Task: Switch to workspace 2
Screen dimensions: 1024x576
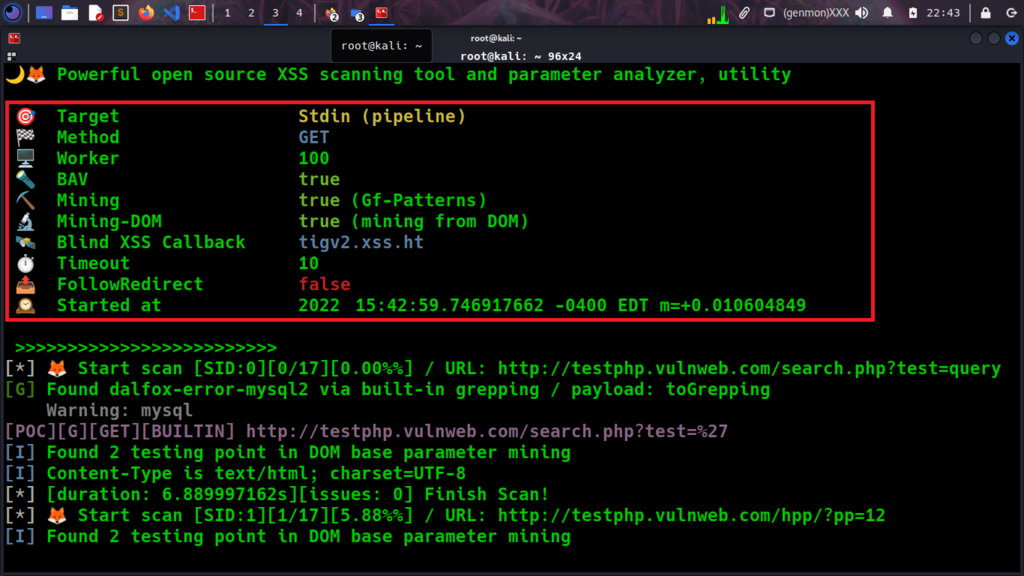Action: [251, 13]
